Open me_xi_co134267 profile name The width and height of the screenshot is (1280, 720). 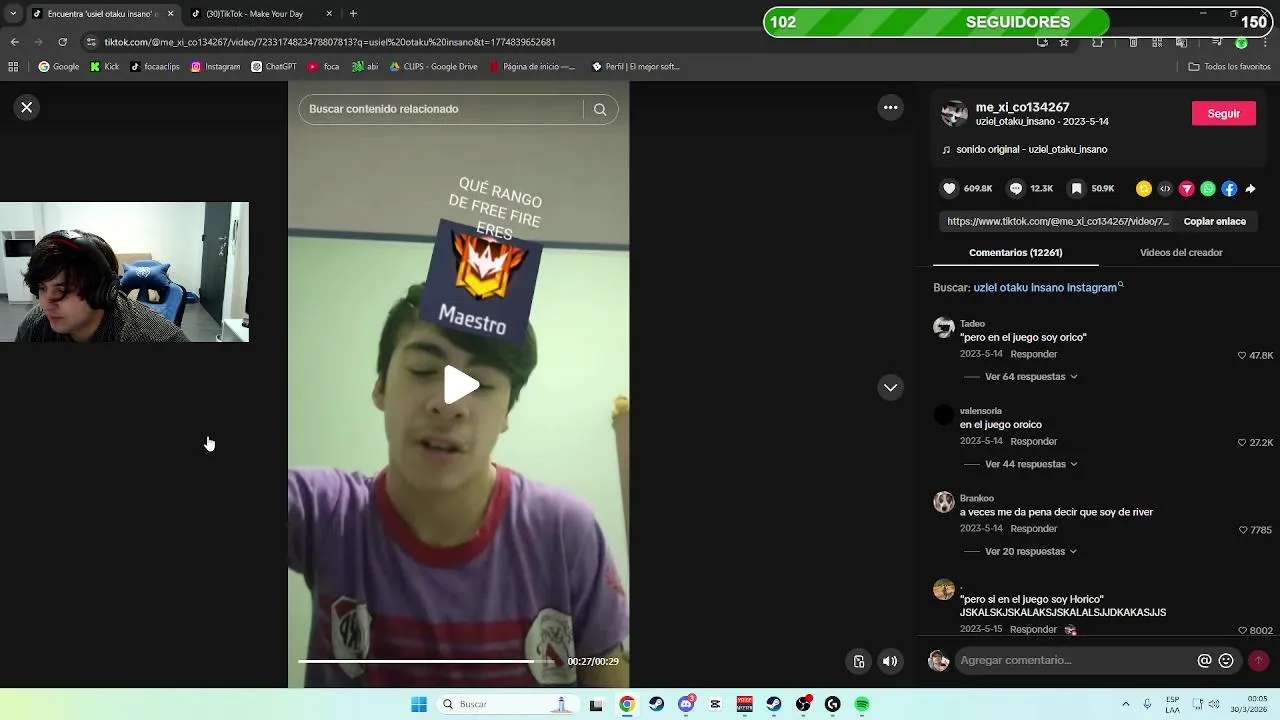[x=1022, y=107]
